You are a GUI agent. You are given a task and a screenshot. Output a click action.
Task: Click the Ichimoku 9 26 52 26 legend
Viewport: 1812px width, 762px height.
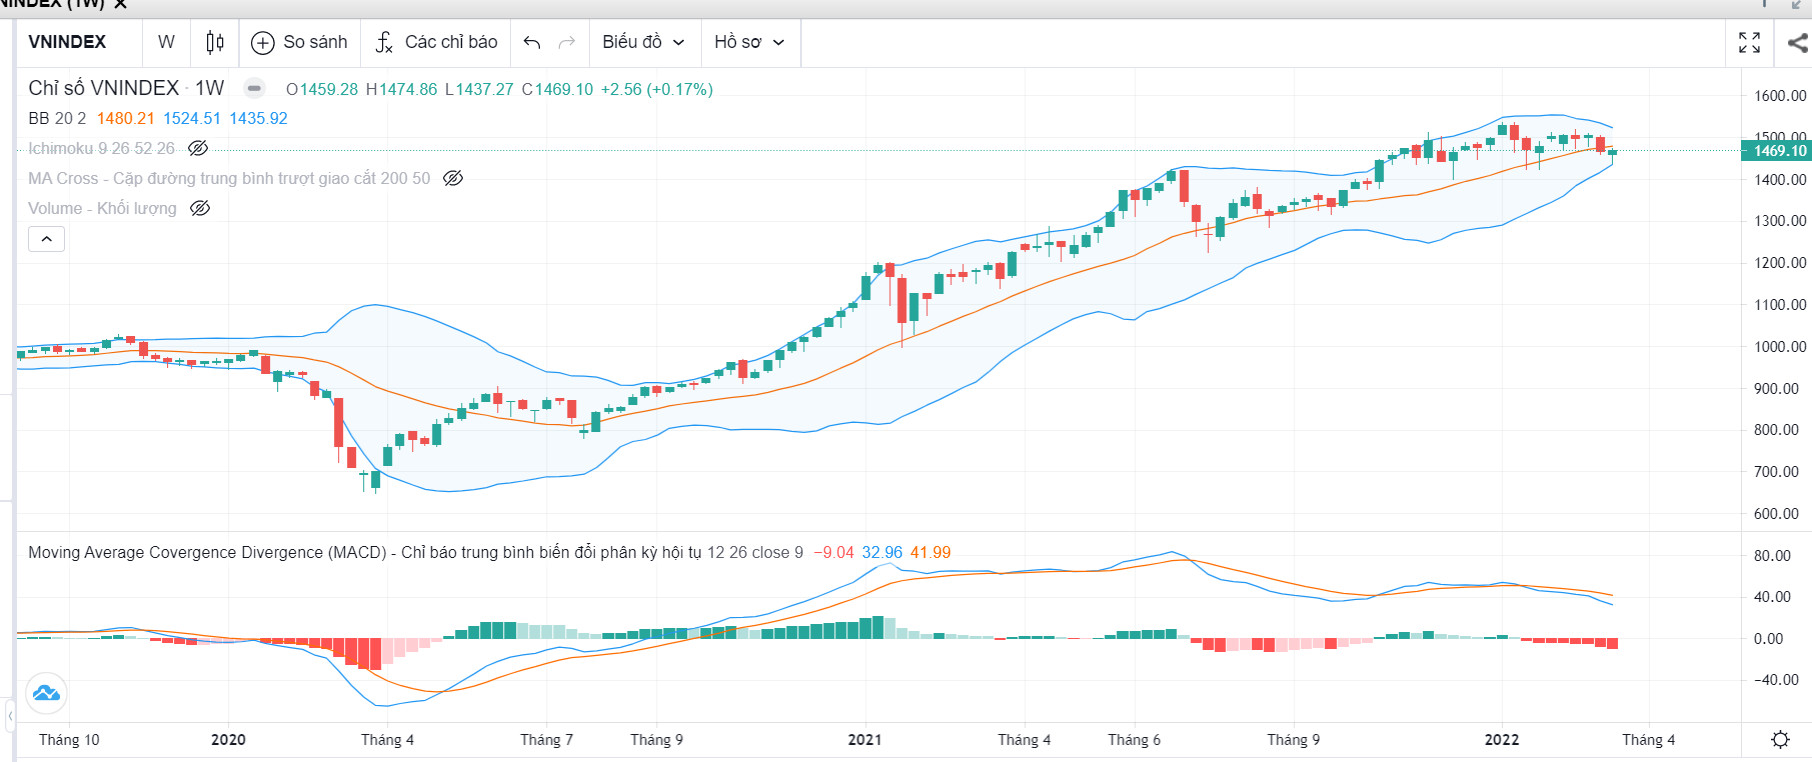click(x=101, y=148)
